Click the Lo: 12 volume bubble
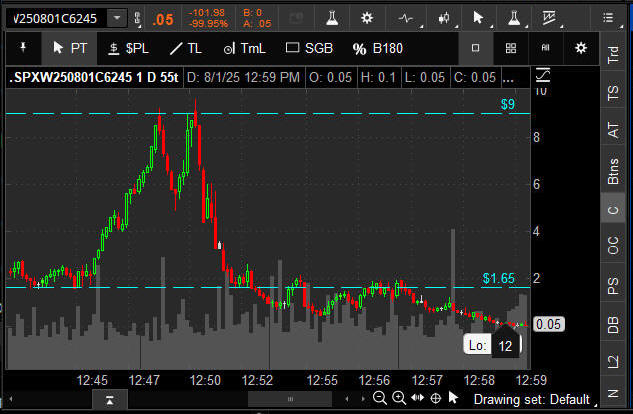 493,345
